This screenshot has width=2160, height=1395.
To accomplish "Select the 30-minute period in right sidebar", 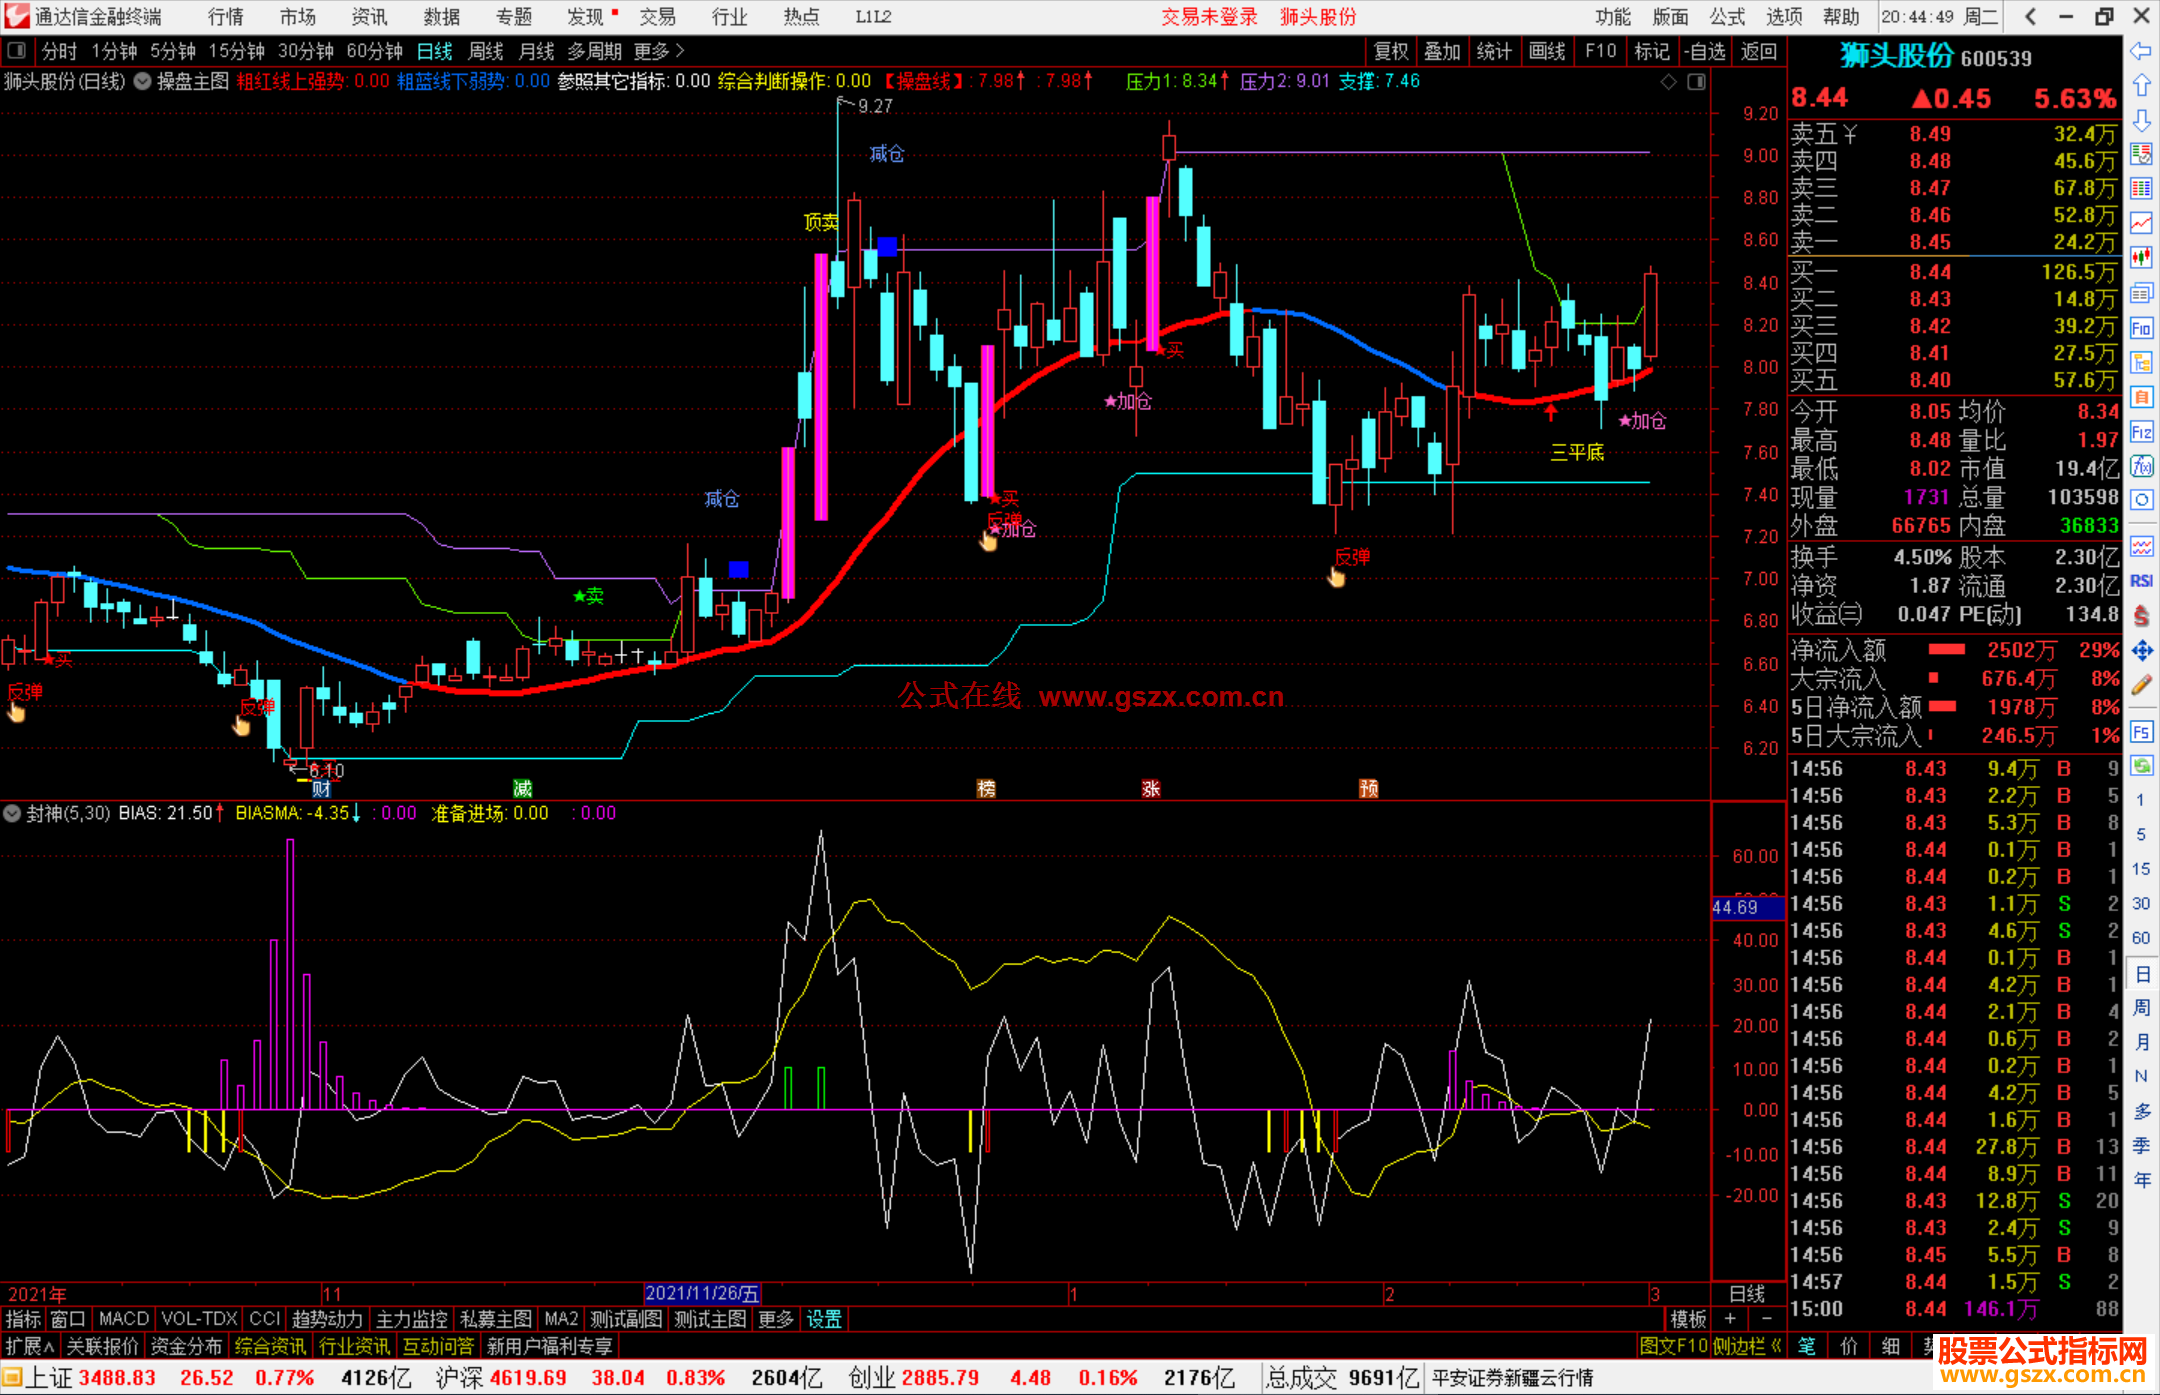I will click(2141, 903).
